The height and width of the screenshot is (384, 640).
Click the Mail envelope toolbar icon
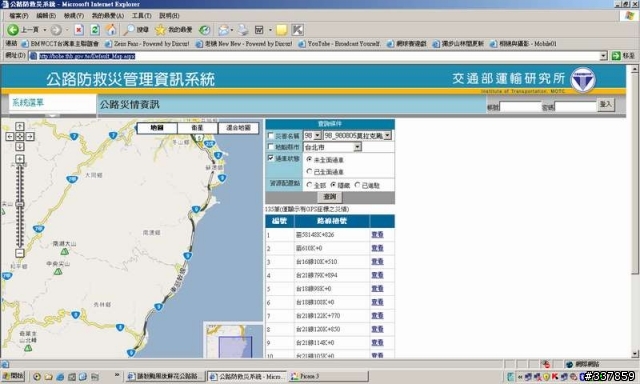[223, 30]
